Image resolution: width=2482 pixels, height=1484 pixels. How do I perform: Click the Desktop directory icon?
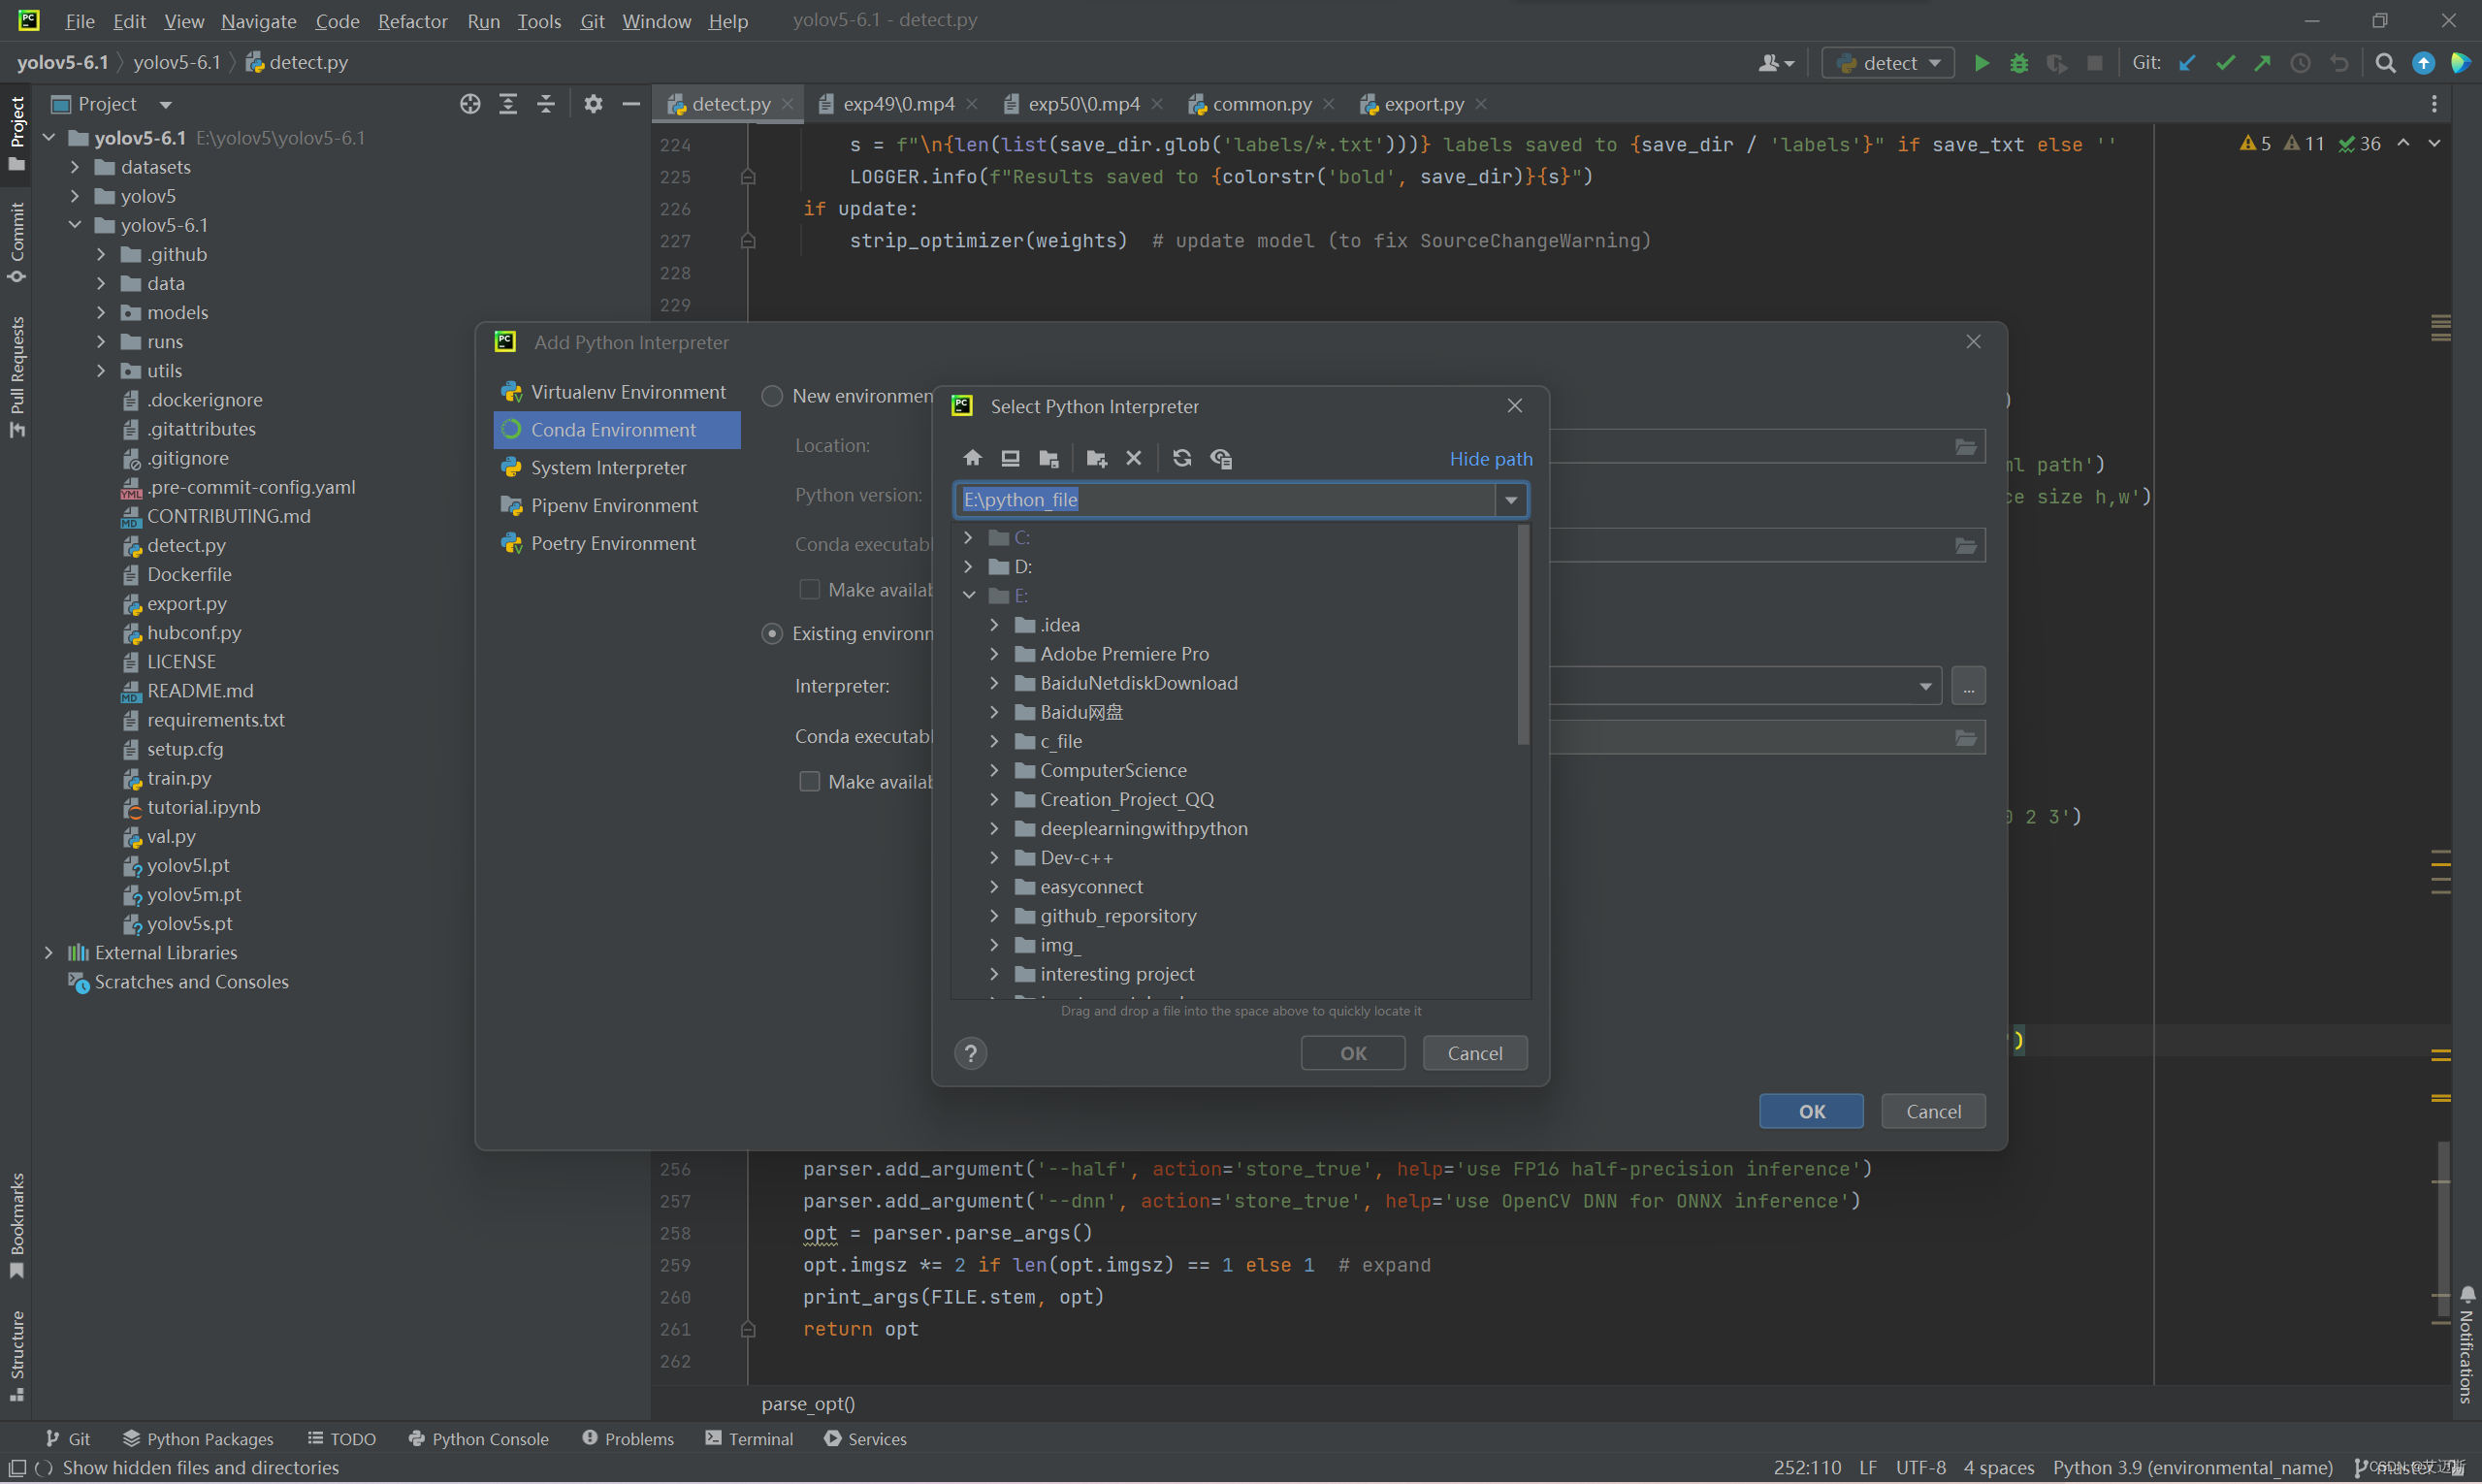1010,458
